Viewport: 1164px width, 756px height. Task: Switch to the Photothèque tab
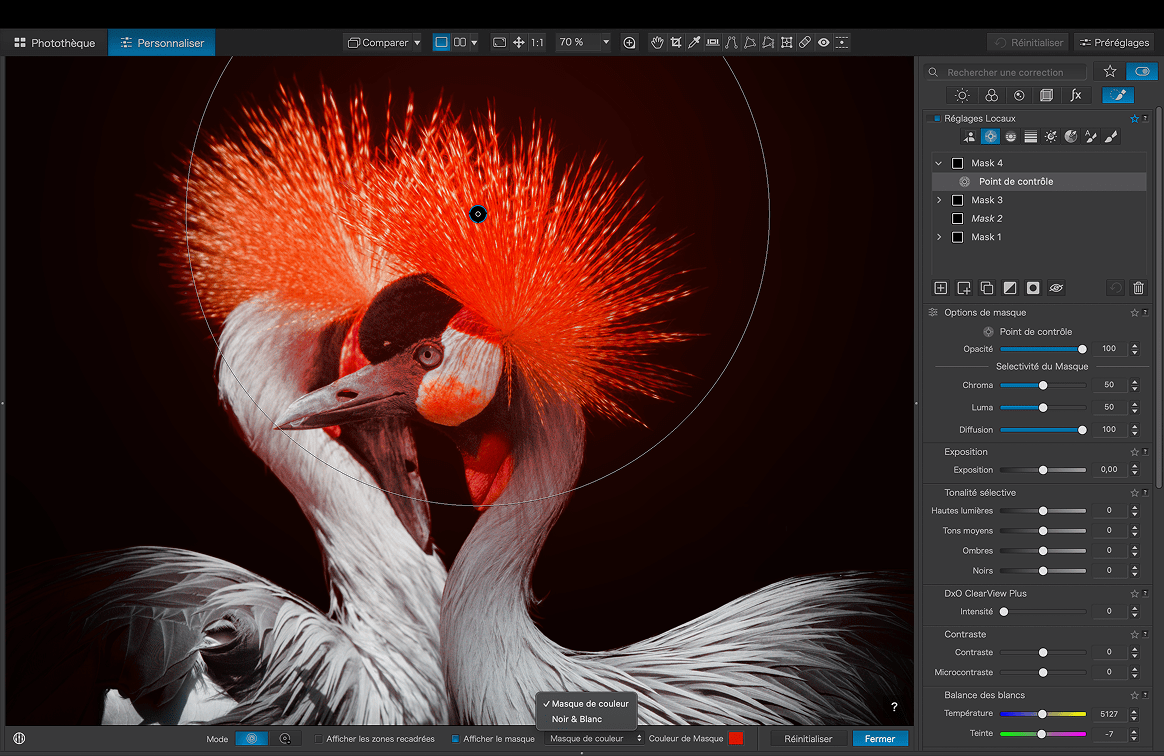54,43
